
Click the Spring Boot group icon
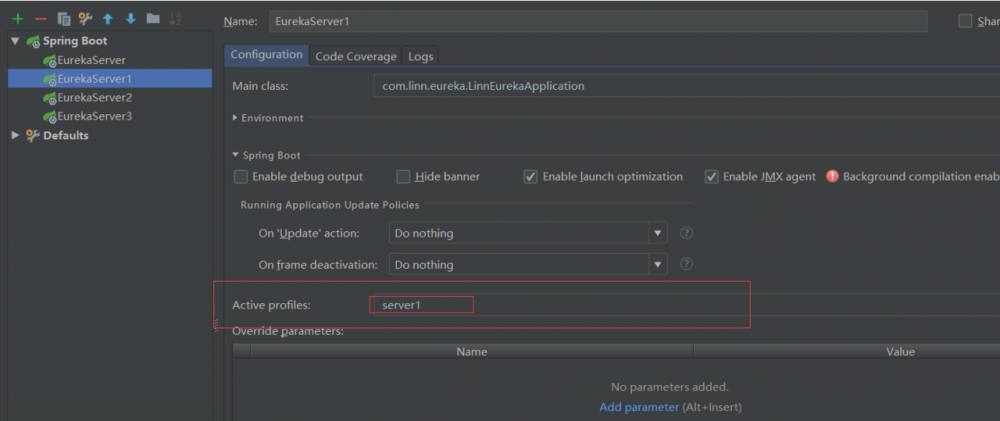click(33, 41)
